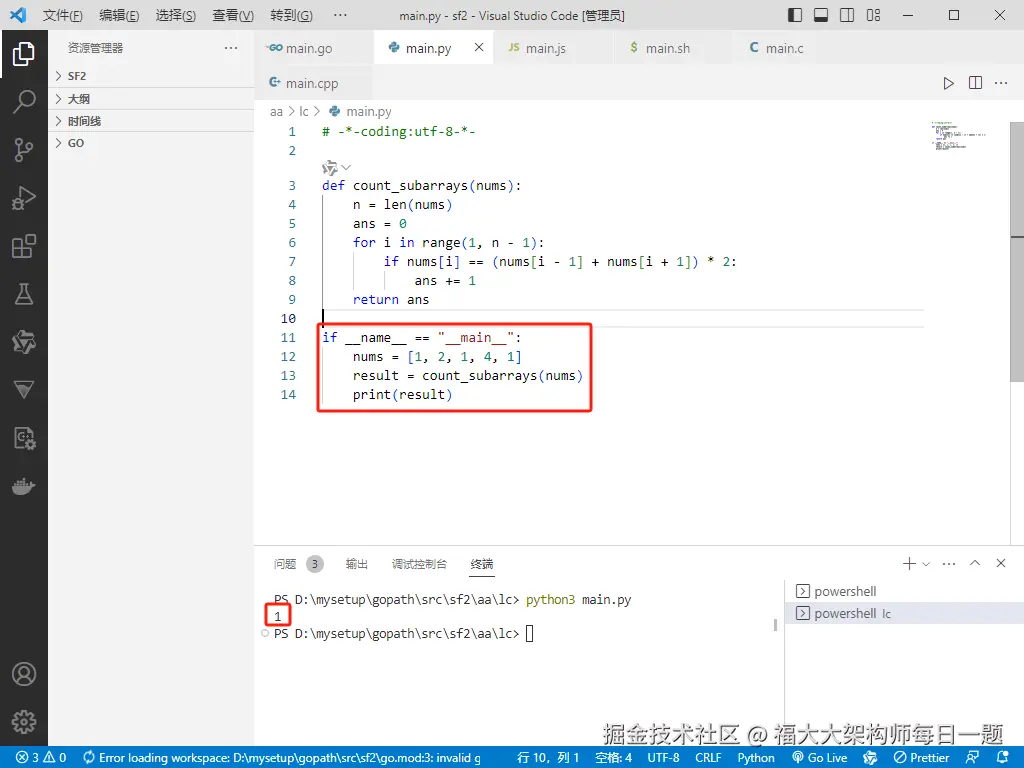The height and width of the screenshot is (768, 1024).
Task: Click main.py in the breadcrumb
Action: coord(368,112)
